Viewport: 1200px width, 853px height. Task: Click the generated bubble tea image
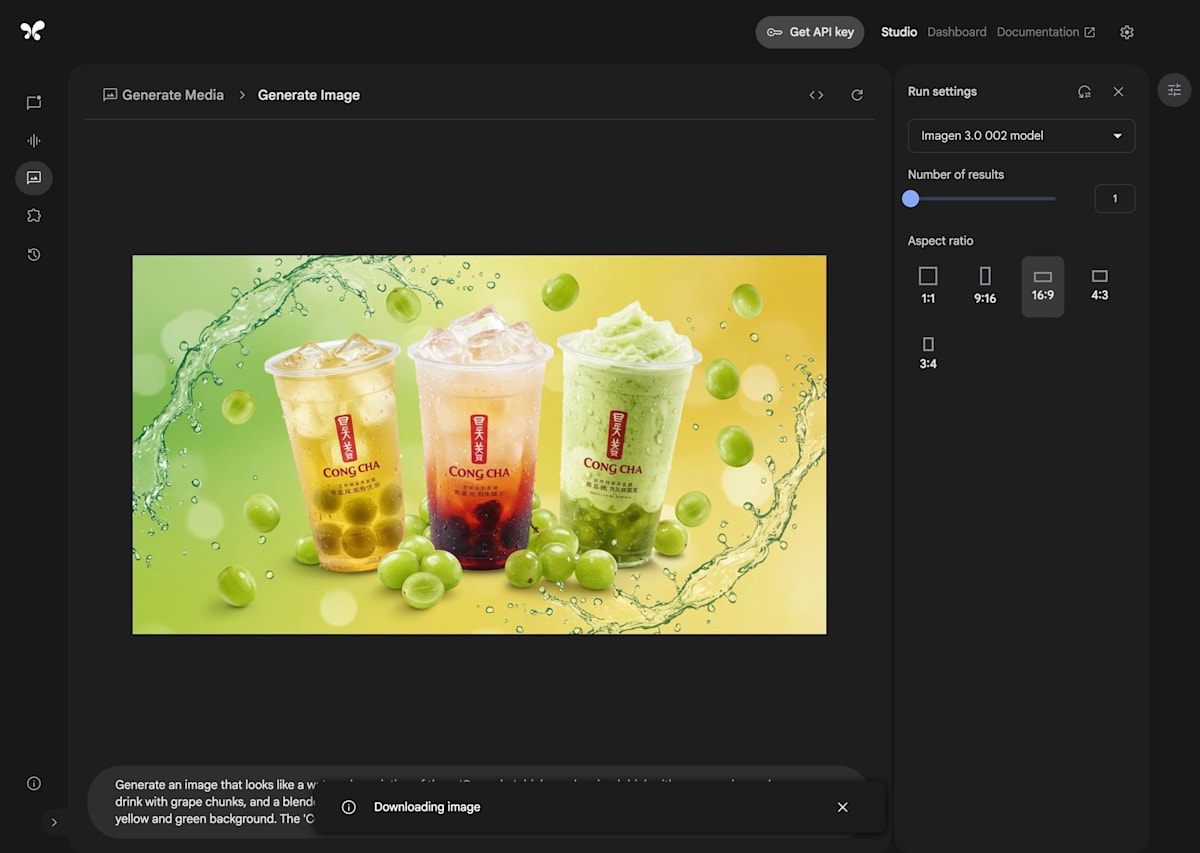479,444
